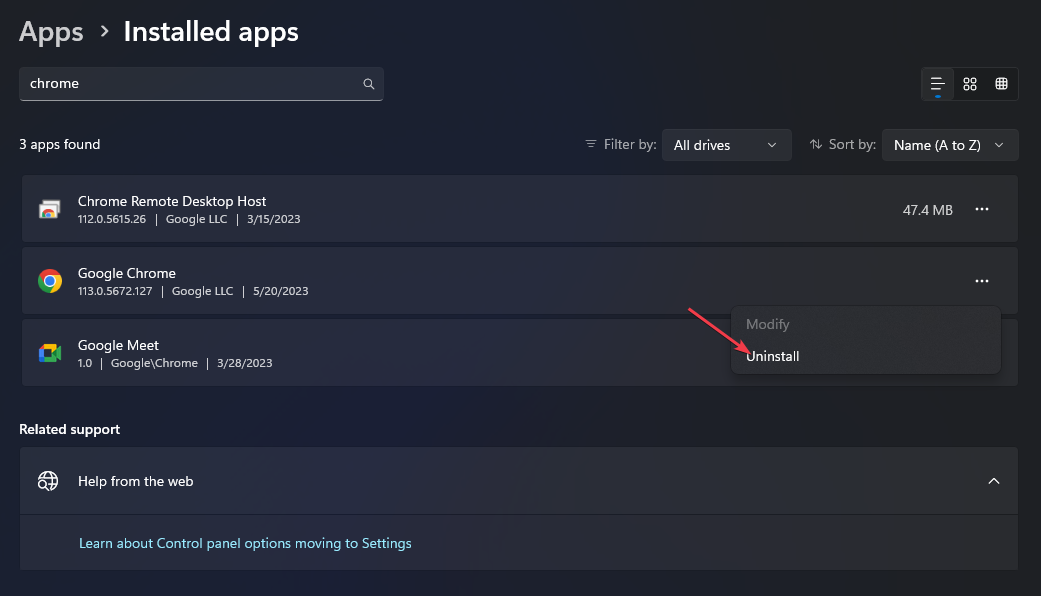Open the Sort by Name dropdown
Viewport: 1041px width, 596px height.
click(949, 145)
